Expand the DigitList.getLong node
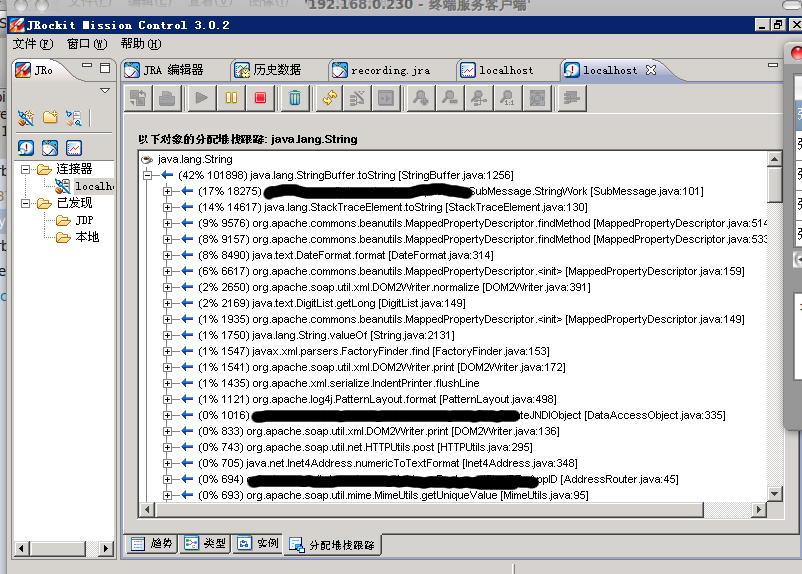 (167, 303)
